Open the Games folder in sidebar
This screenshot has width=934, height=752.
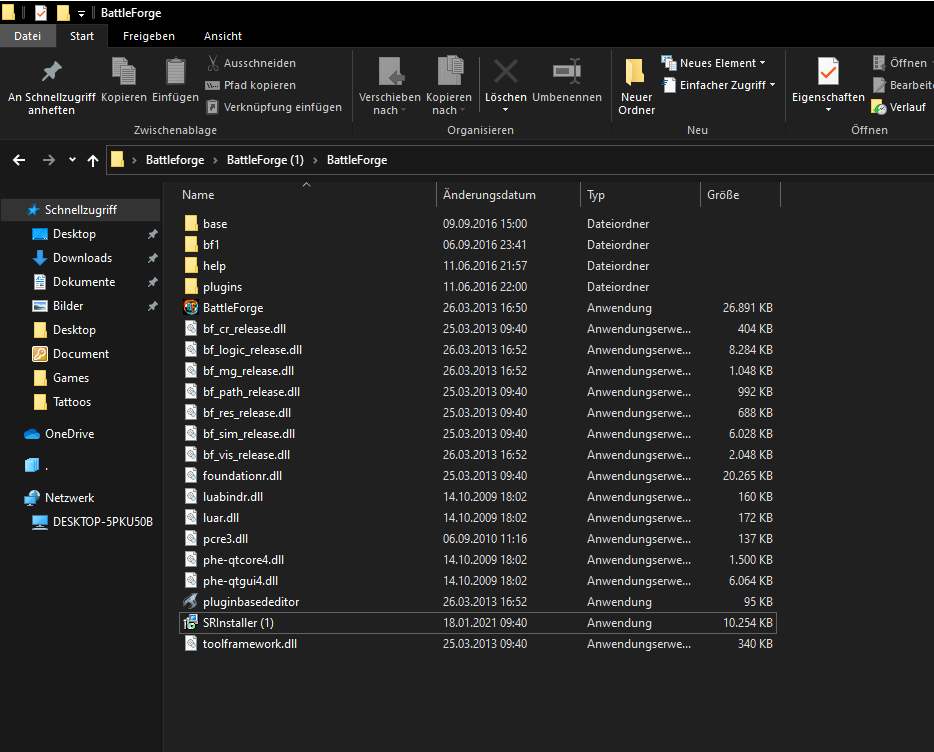[71, 378]
